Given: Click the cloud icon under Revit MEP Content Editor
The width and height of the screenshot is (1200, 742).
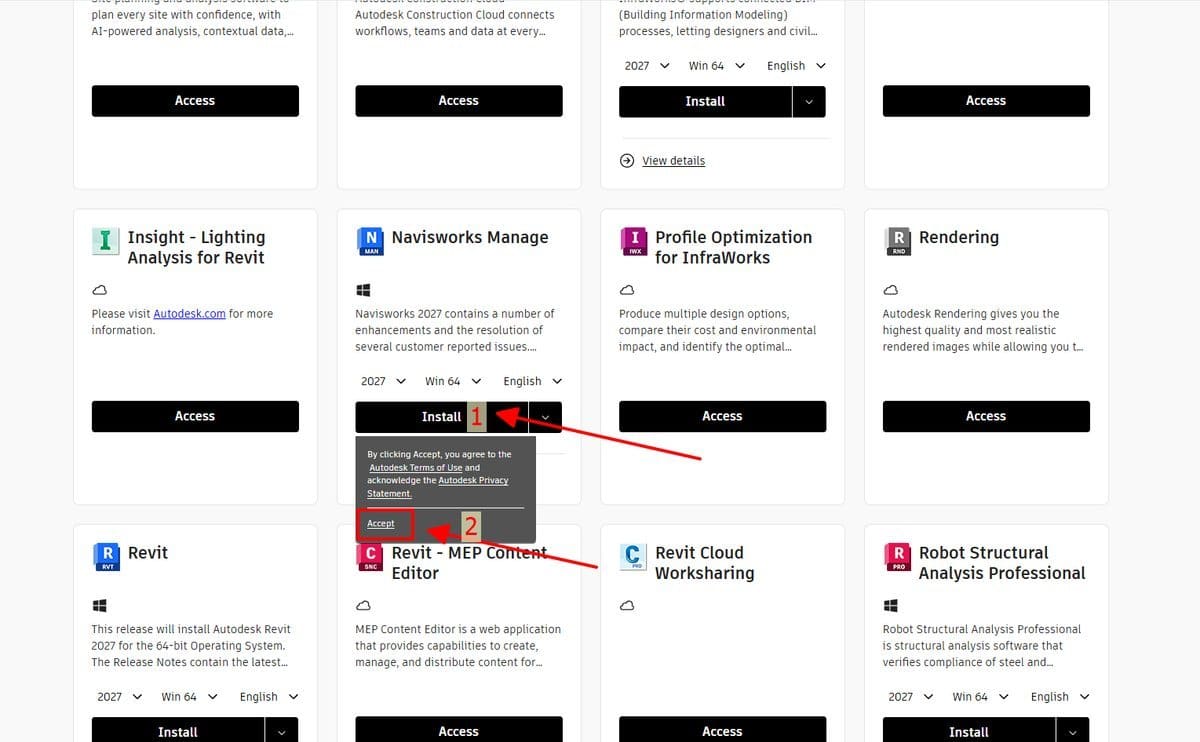Looking at the screenshot, I should coord(363,606).
